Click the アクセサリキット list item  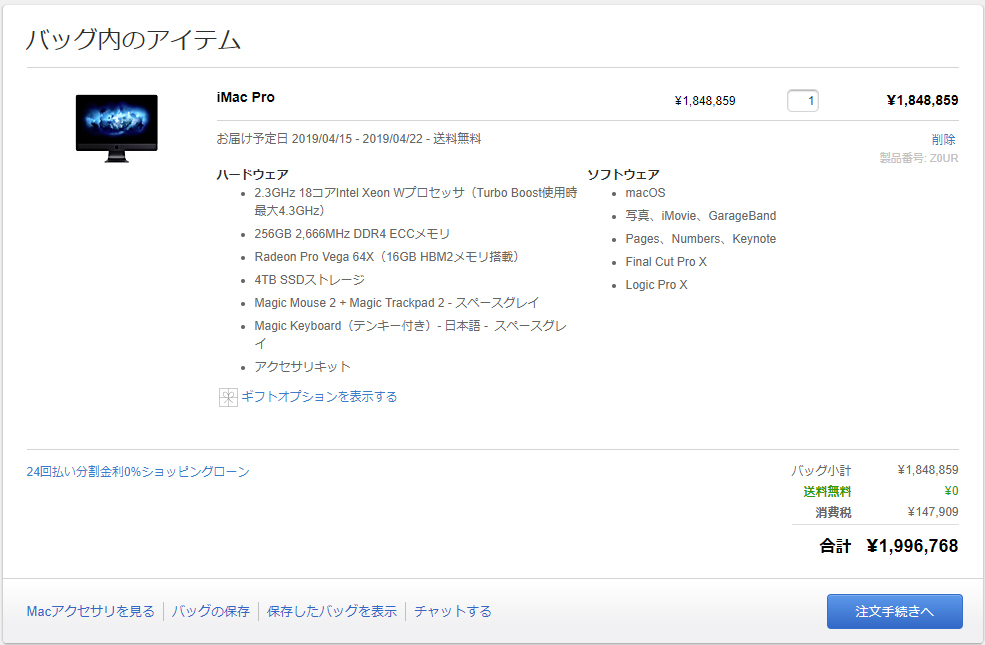[x=302, y=366]
